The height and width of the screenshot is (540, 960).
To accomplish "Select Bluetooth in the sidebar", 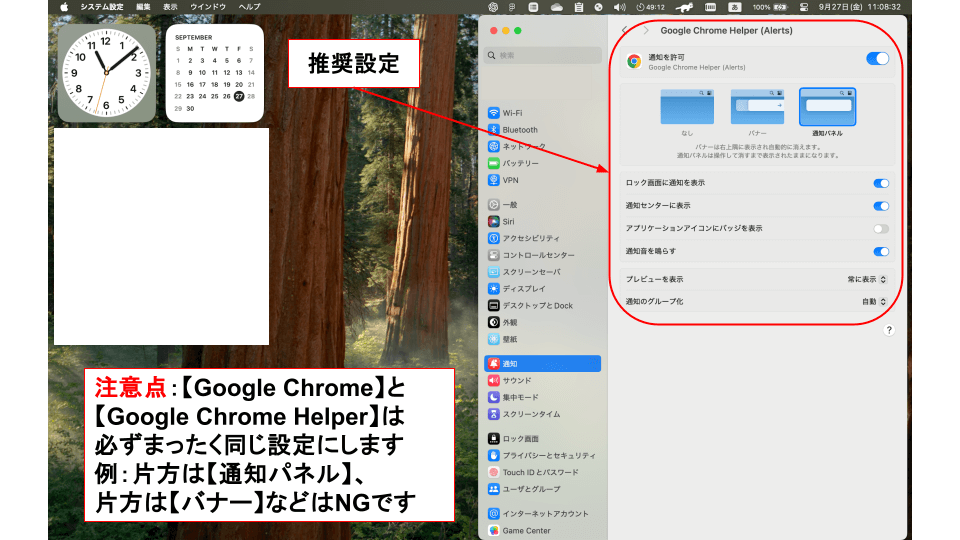I will (x=519, y=130).
